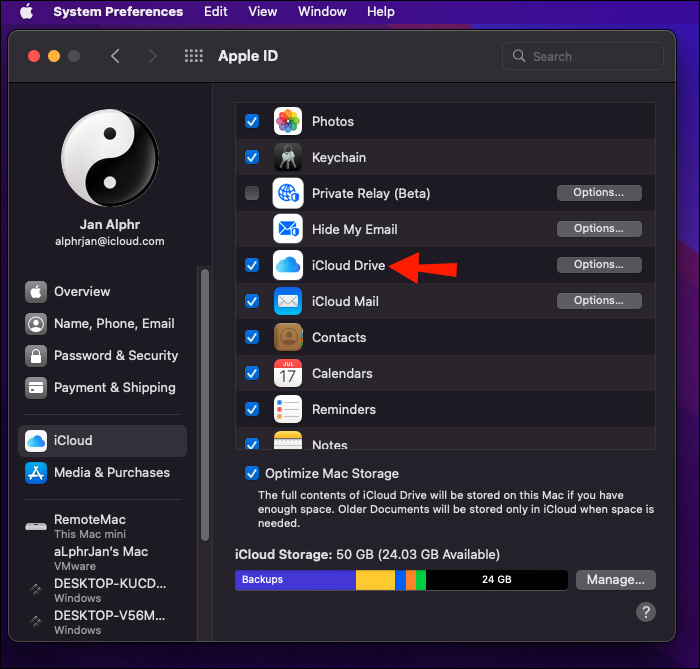Click the Manage storage button
The width and height of the screenshot is (700, 669).
[x=616, y=579]
